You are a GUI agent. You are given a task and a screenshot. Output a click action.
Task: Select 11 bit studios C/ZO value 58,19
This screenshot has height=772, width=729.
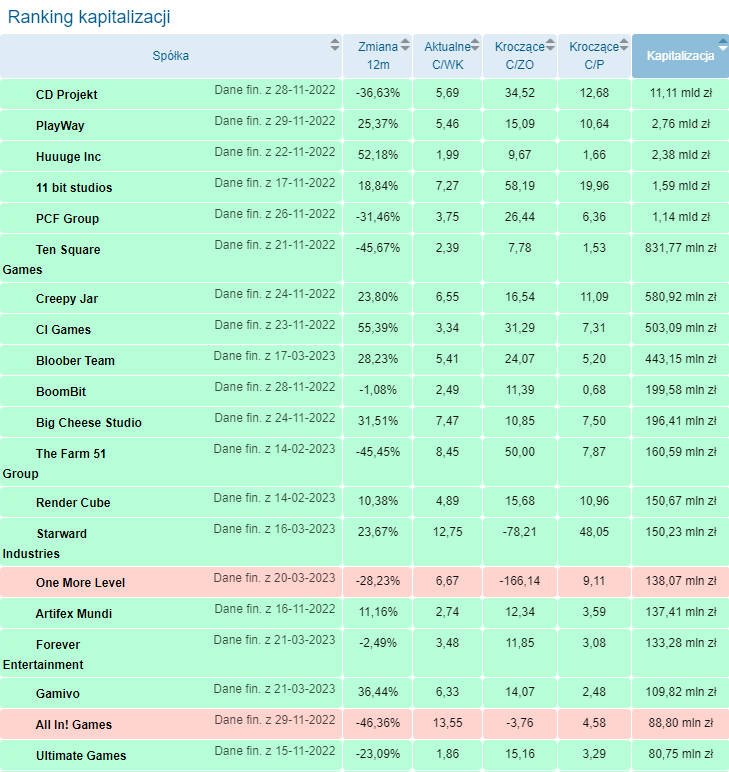520,186
